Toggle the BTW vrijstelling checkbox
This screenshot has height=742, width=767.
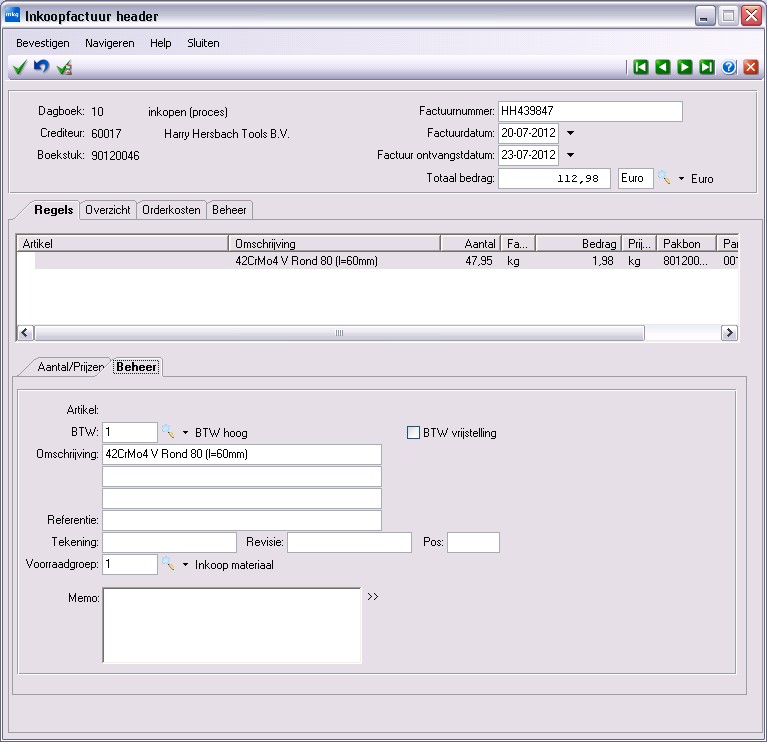[413, 432]
